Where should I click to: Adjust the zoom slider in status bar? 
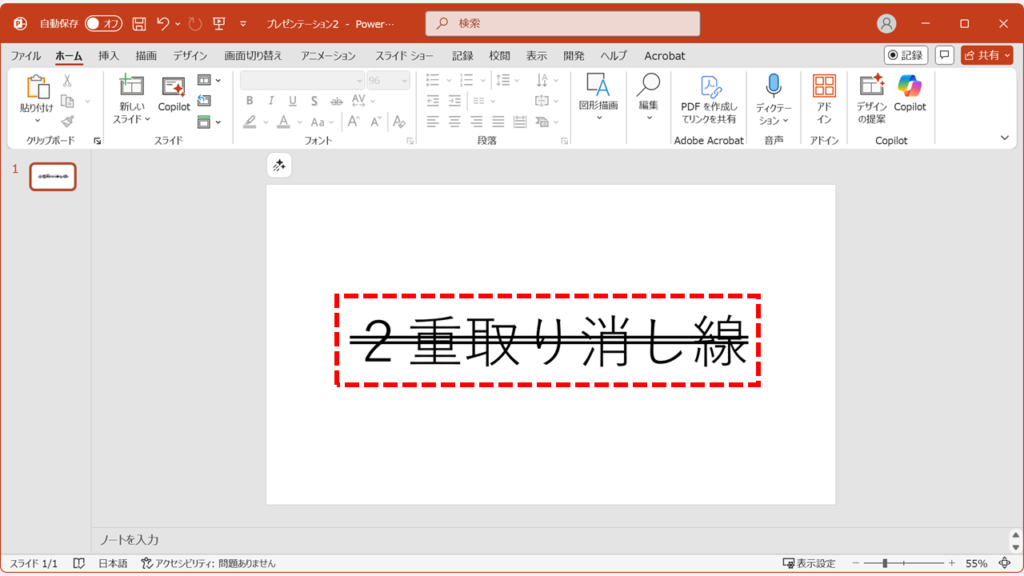click(x=886, y=564)
